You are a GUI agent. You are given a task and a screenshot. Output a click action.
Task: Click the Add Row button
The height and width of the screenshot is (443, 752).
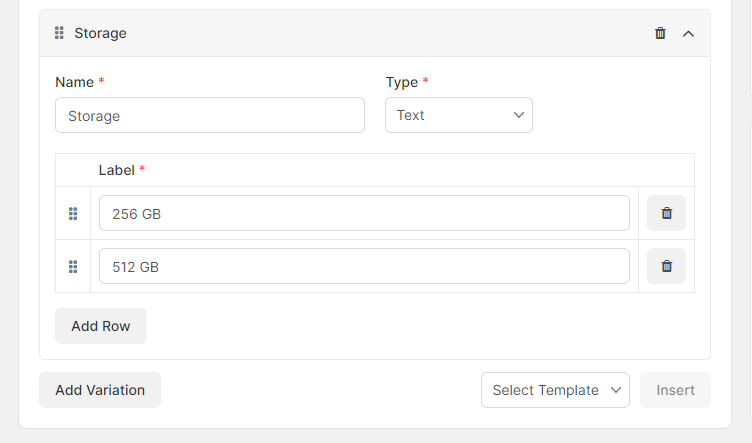(101, 326)
